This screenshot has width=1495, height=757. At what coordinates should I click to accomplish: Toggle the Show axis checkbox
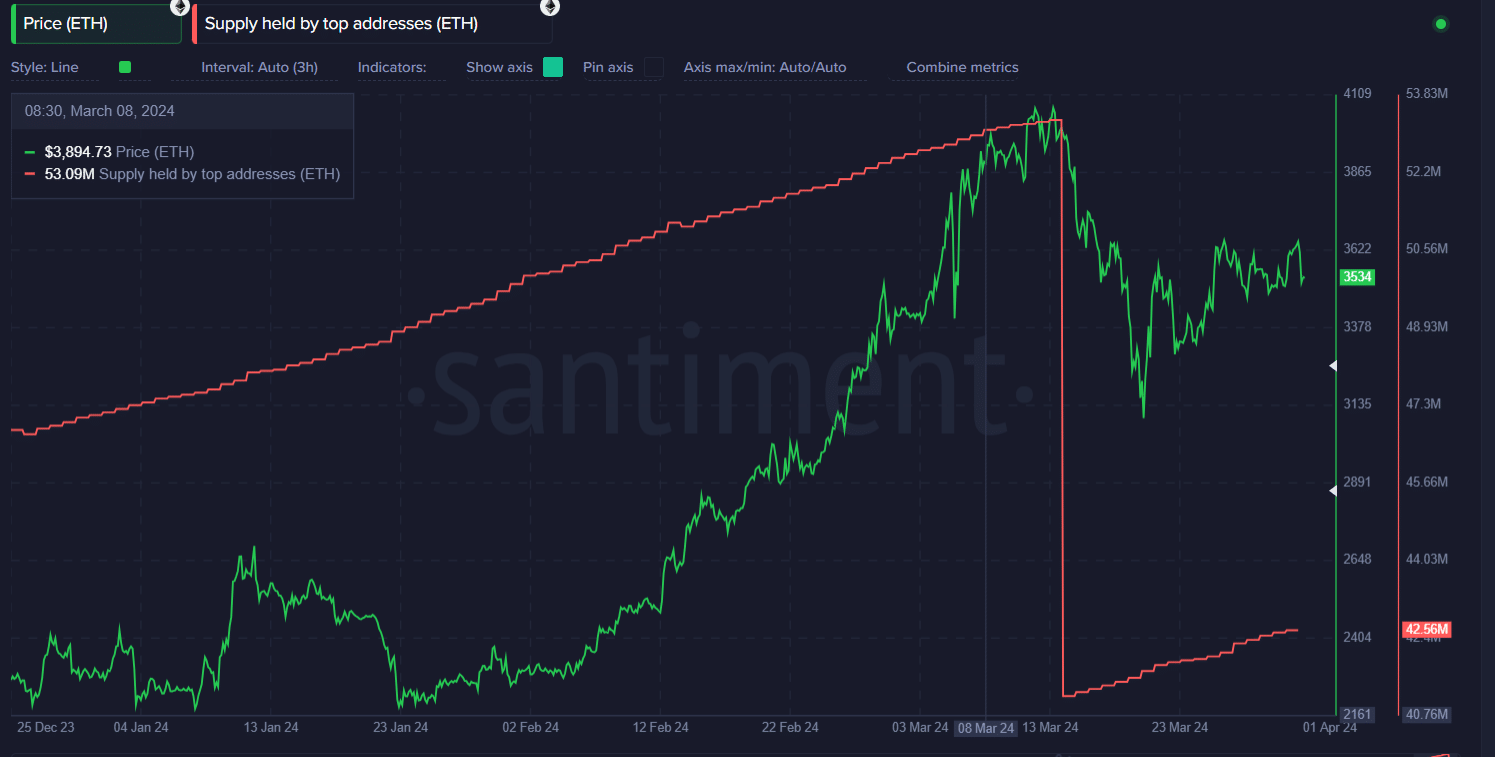[x=553, y=67]
